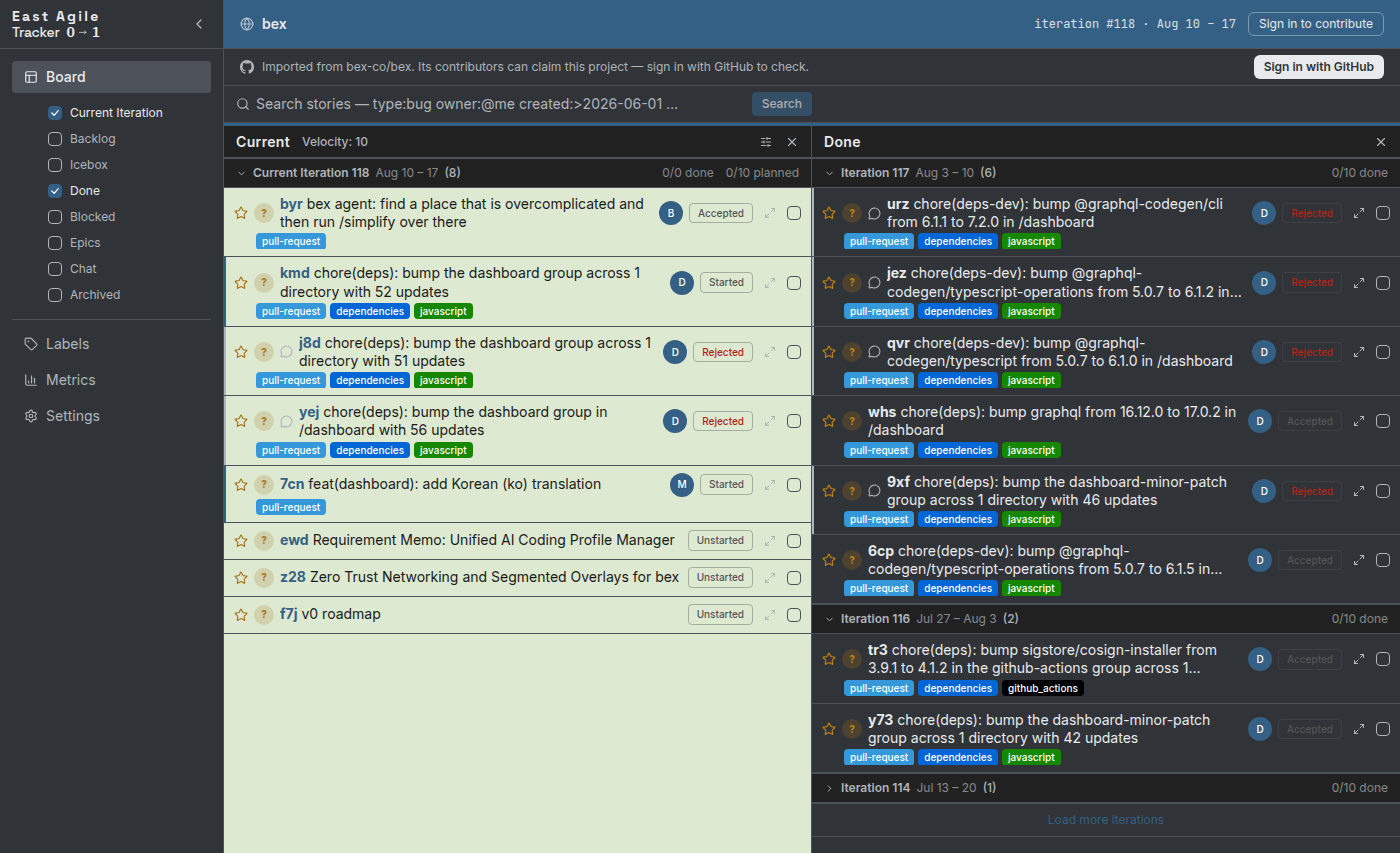Click the D owner avatar on kmd story
1400x853 pixels.
pos(682,283)
